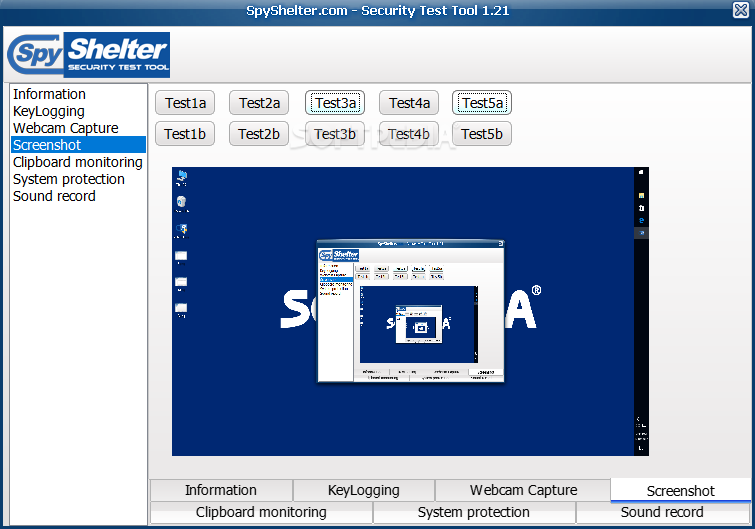The image size is (755, 529).
Task: Select Information in the left list
Action: point(78,94)
